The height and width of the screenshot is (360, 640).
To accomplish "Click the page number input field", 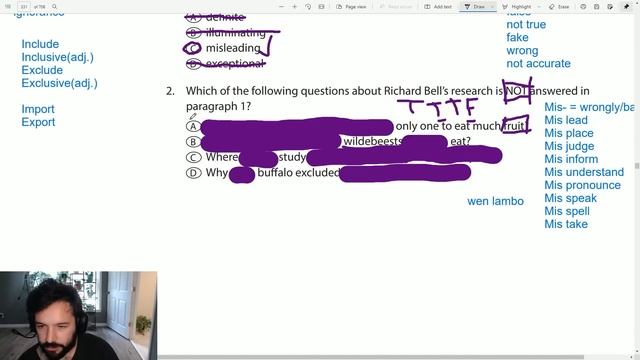I will [24, 7].
